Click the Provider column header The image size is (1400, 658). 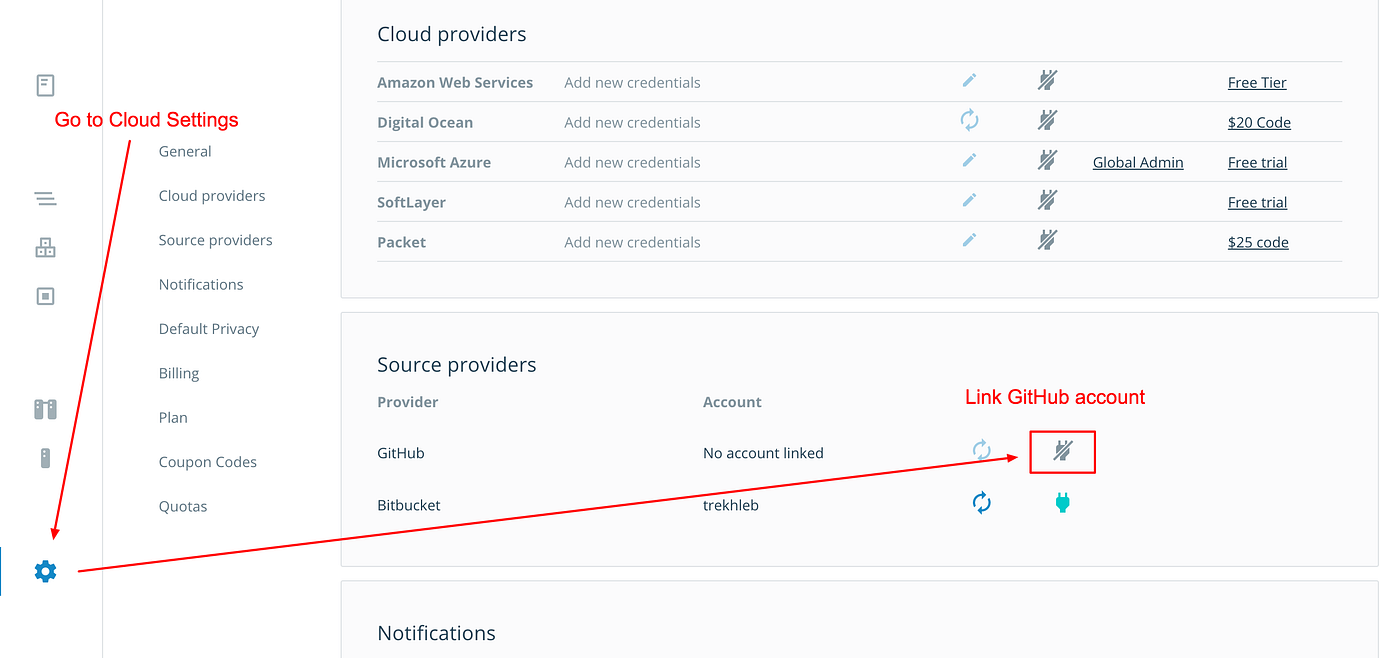[408, 402]
